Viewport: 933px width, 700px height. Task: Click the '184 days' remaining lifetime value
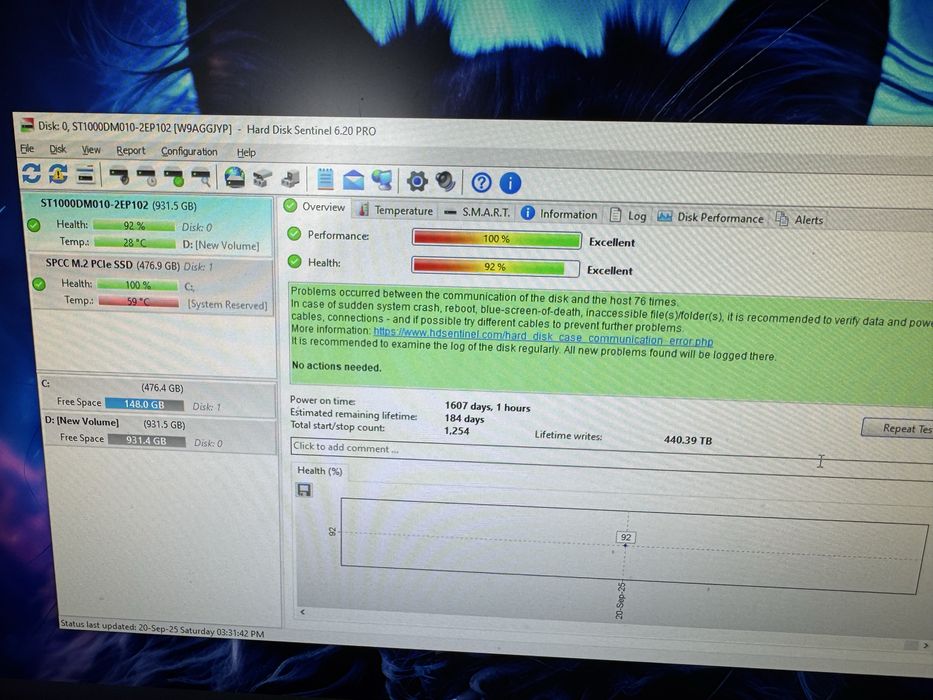[x=465, y=419]
